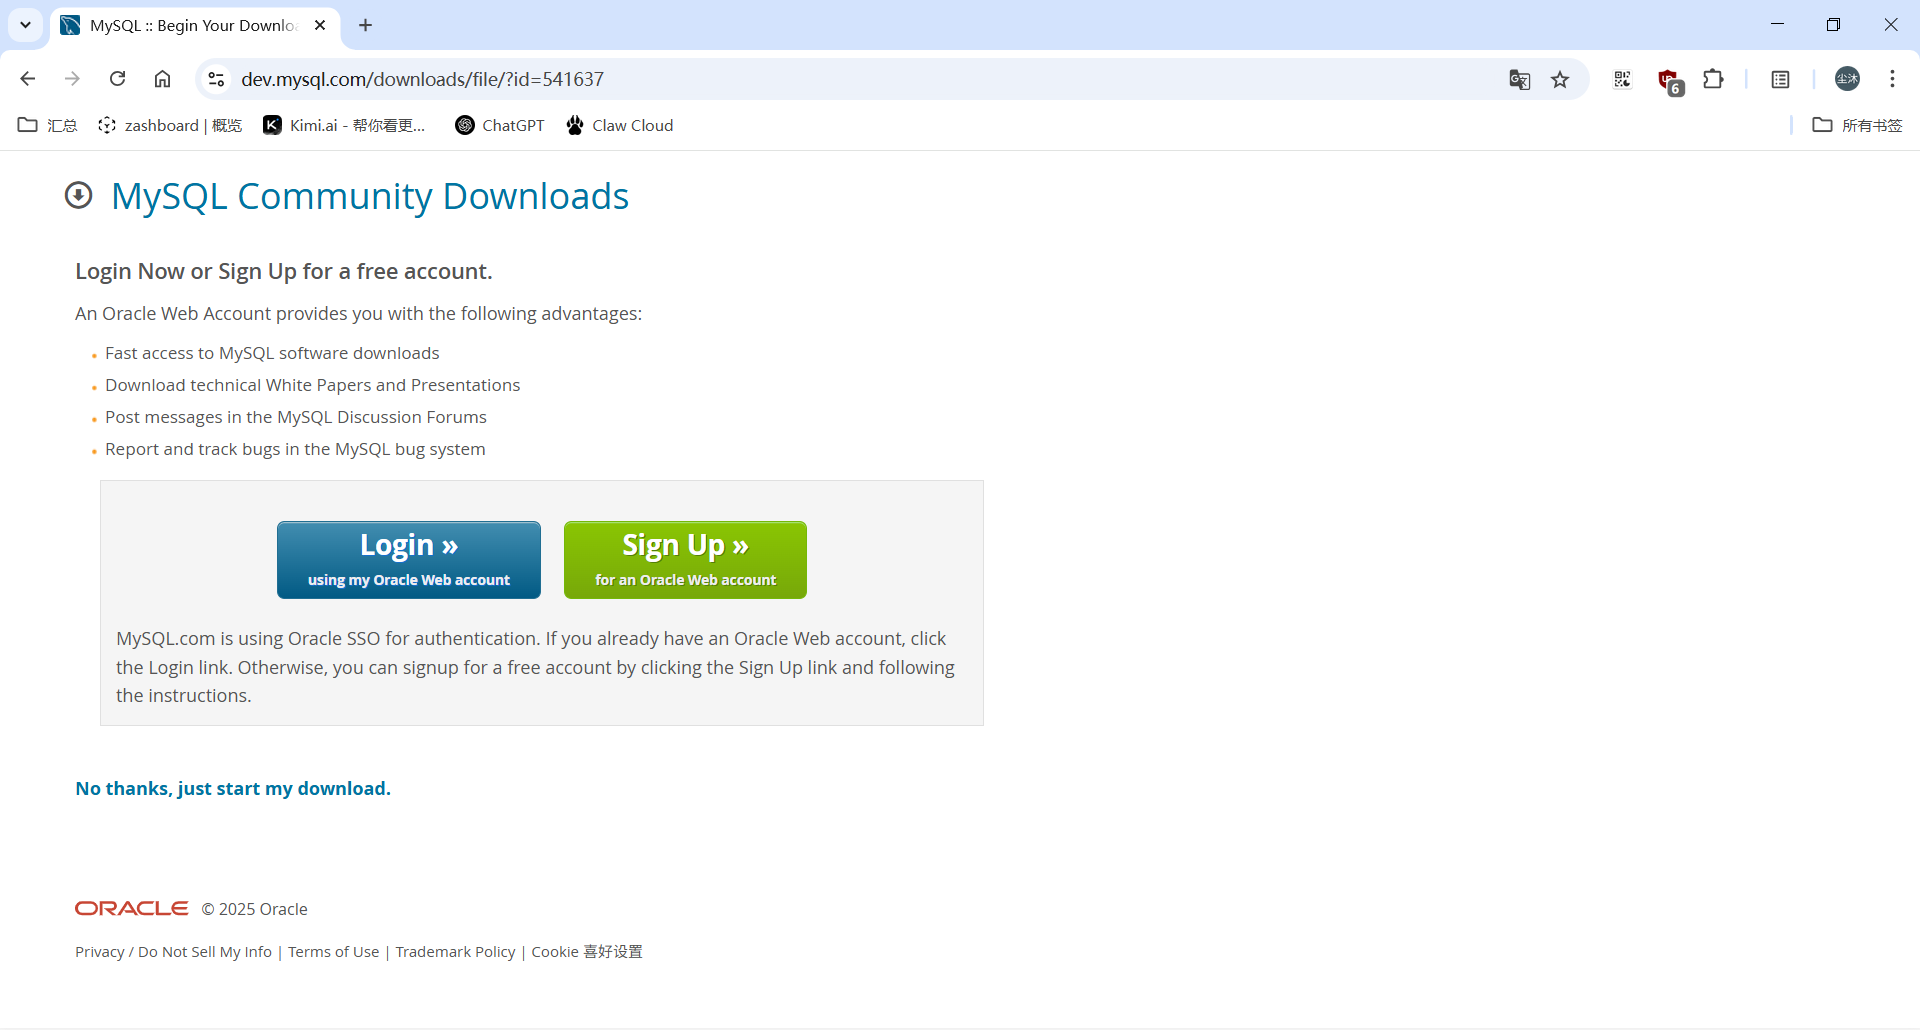Open a new tab with plus button
The image size is (1920, 1030).
(366, 25)
